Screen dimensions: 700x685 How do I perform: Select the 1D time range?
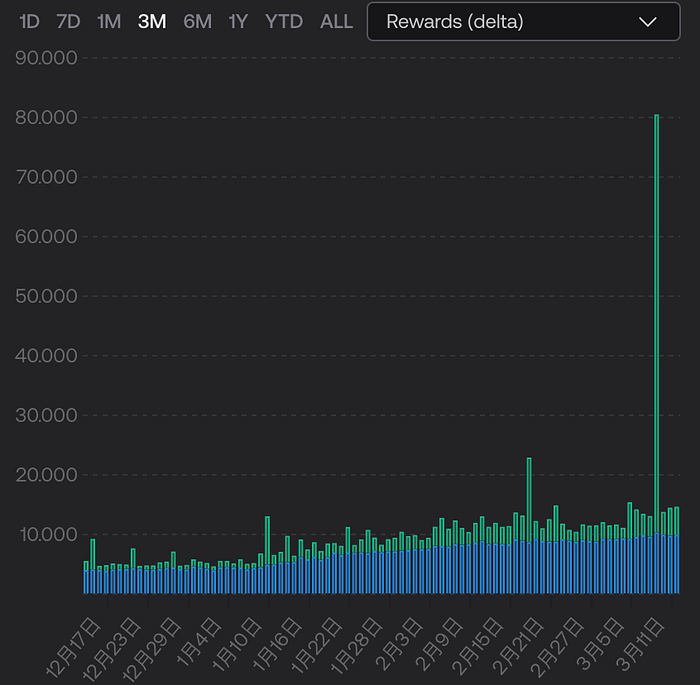pos(29,21)
